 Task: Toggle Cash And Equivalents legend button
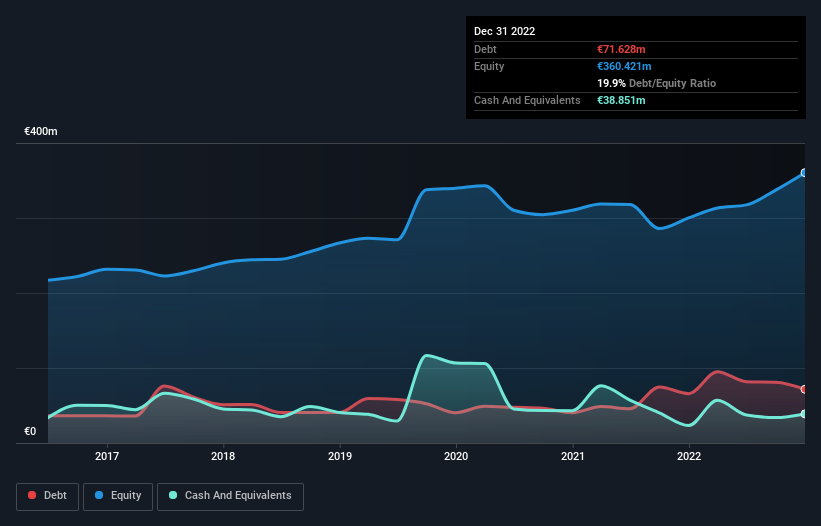pyautogui.click(x=230, y=496)
